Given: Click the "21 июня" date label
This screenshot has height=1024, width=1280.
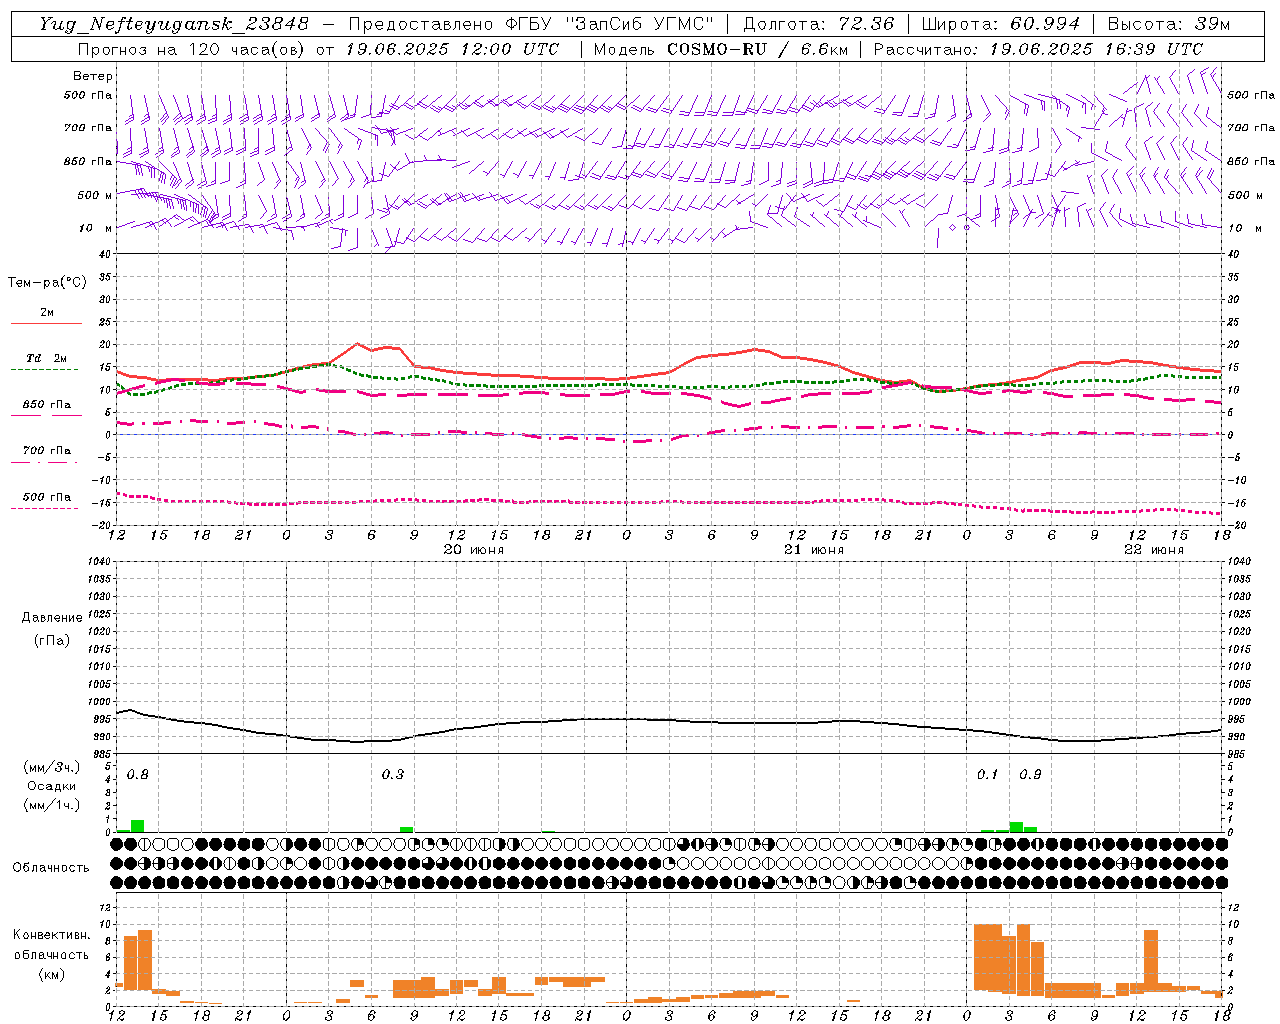Looking at the screenshot, I should point(814,550).
